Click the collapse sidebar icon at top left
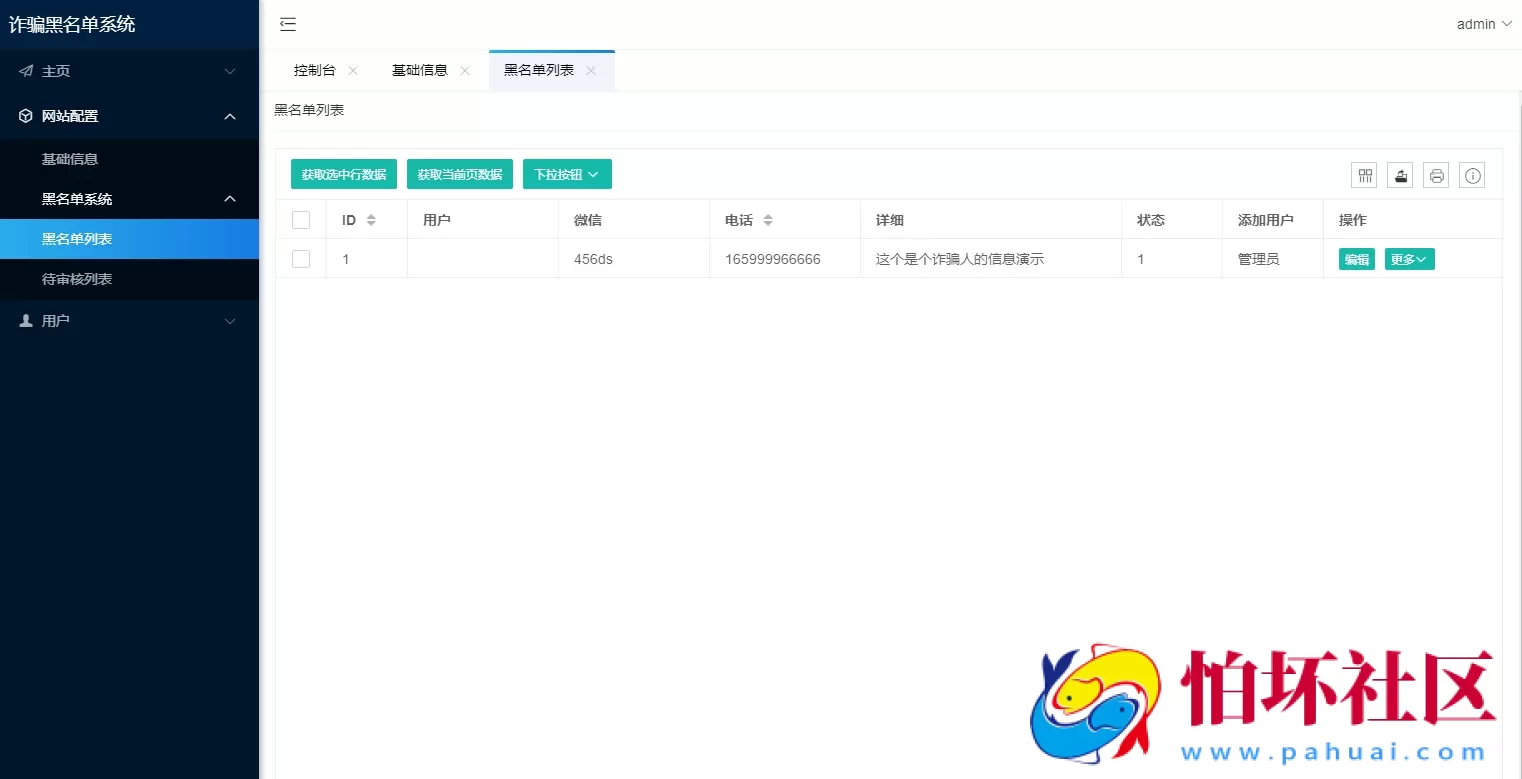 [288, 24]
